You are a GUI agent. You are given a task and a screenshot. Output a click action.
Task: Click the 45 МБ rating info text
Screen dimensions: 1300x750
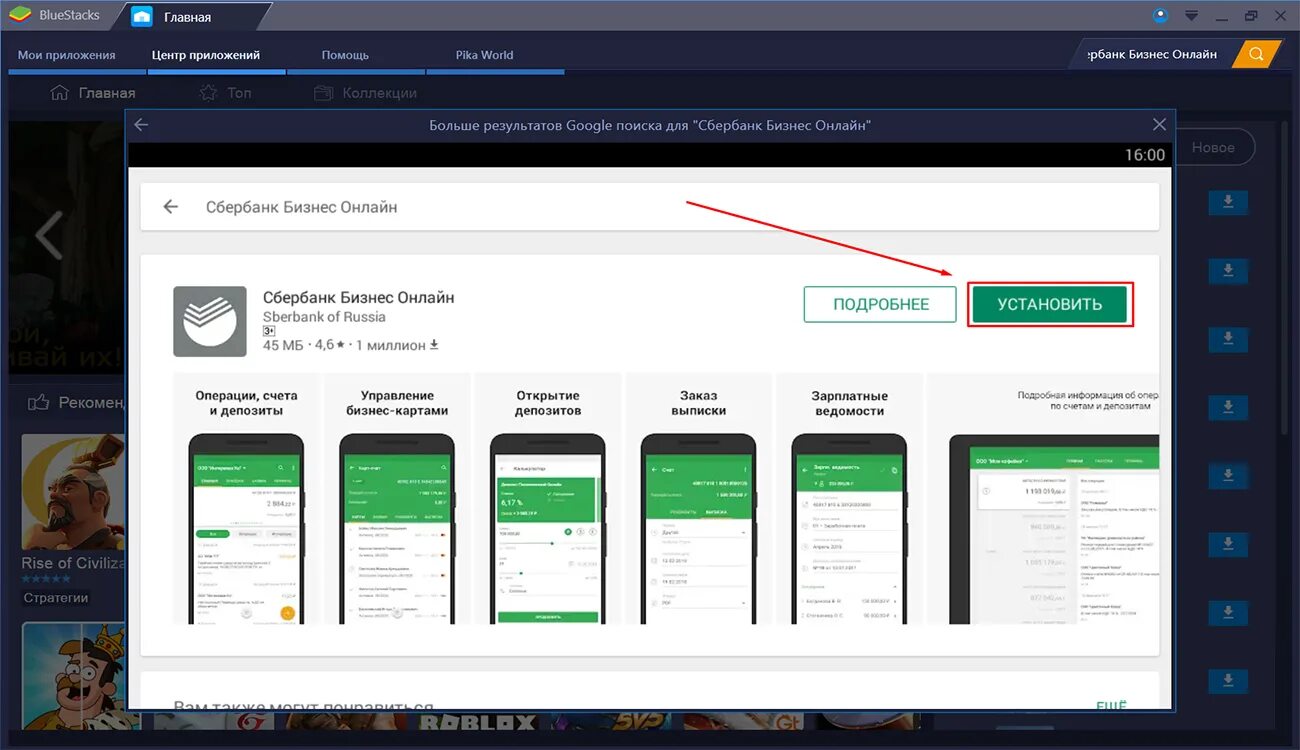(351, 345)
